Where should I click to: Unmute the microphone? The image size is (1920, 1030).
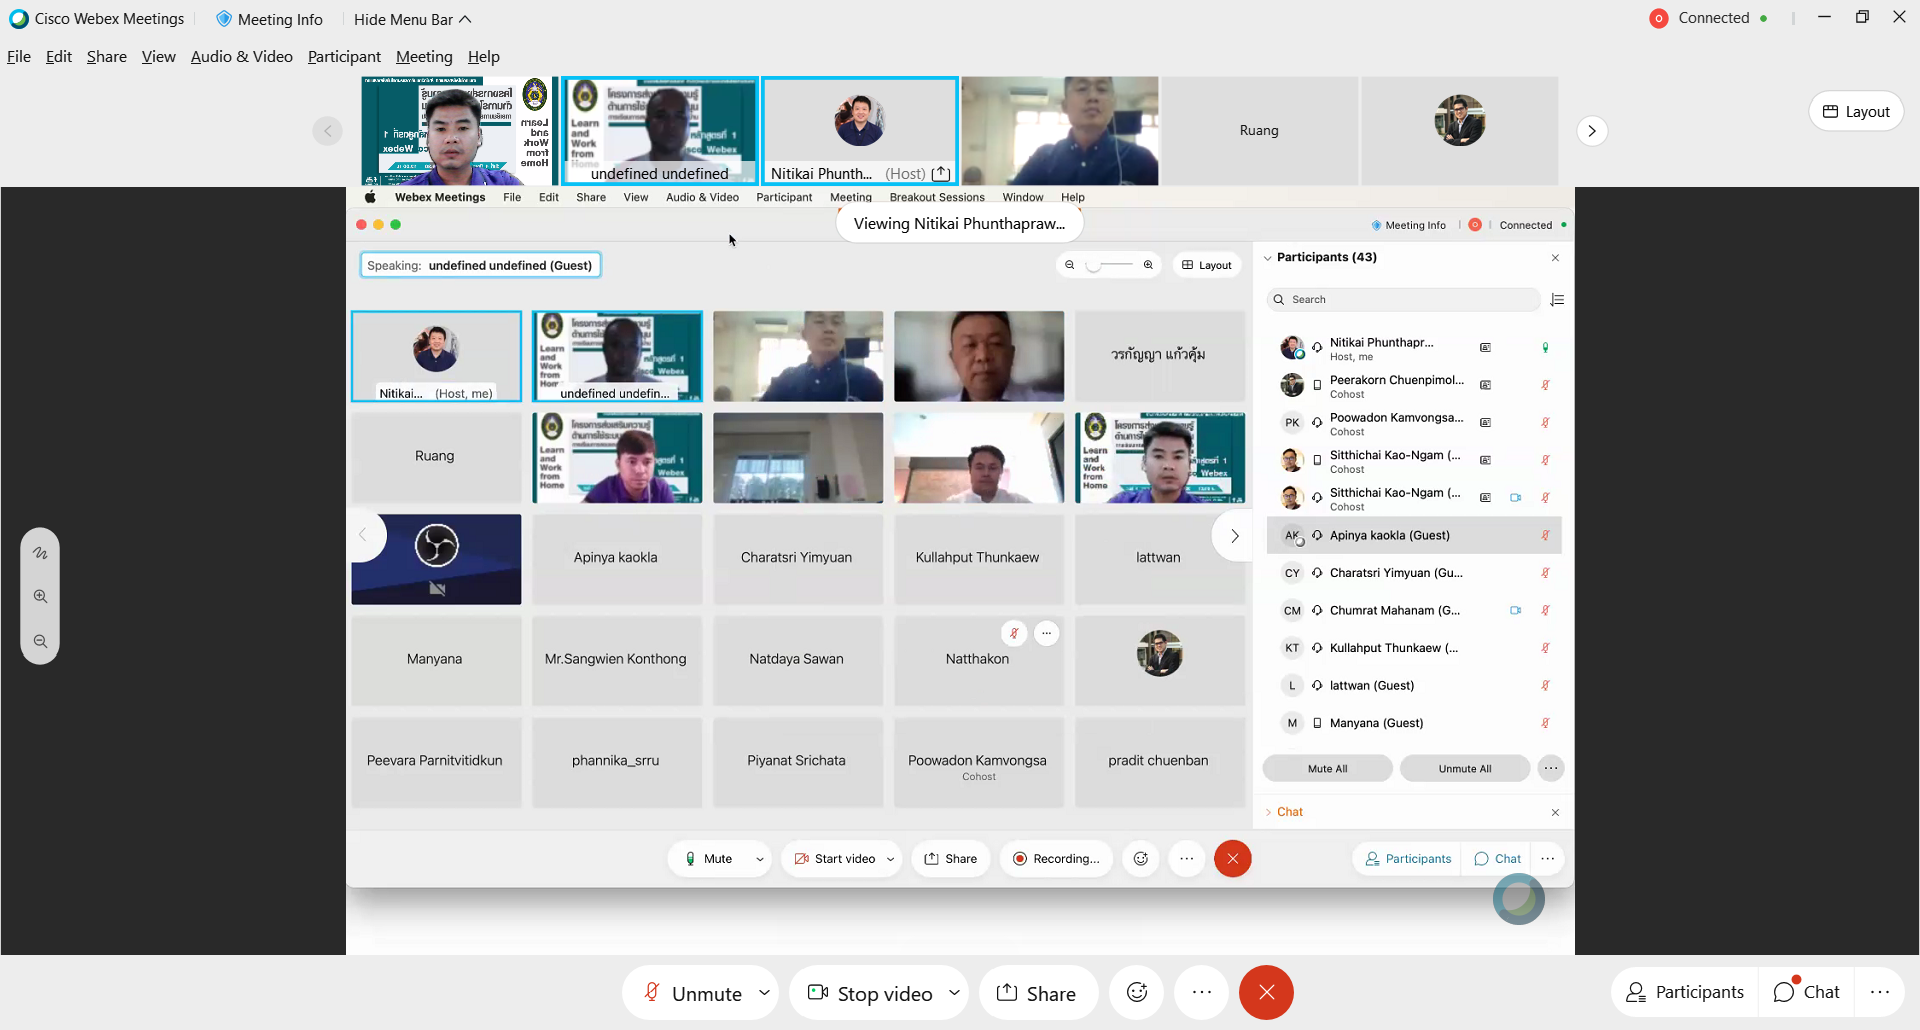(692, 993)
